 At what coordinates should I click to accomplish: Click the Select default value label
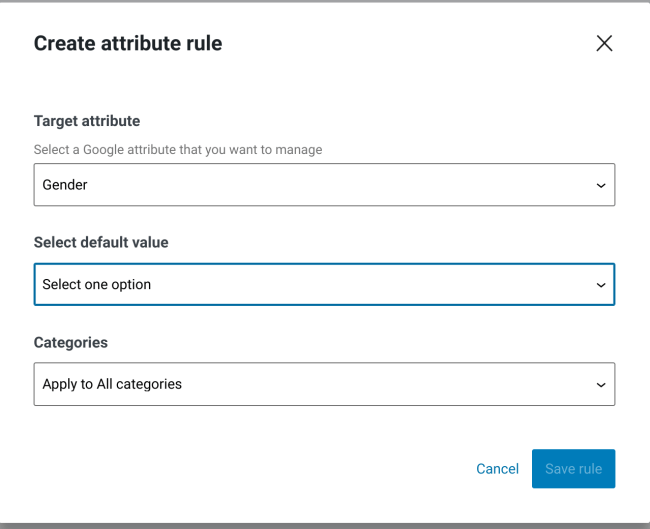(101, 242)
